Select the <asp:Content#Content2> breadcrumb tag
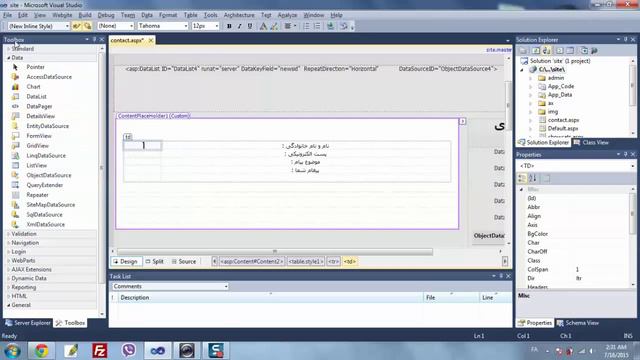The width and height of the screenshot is (640, 360). [251, 262]
